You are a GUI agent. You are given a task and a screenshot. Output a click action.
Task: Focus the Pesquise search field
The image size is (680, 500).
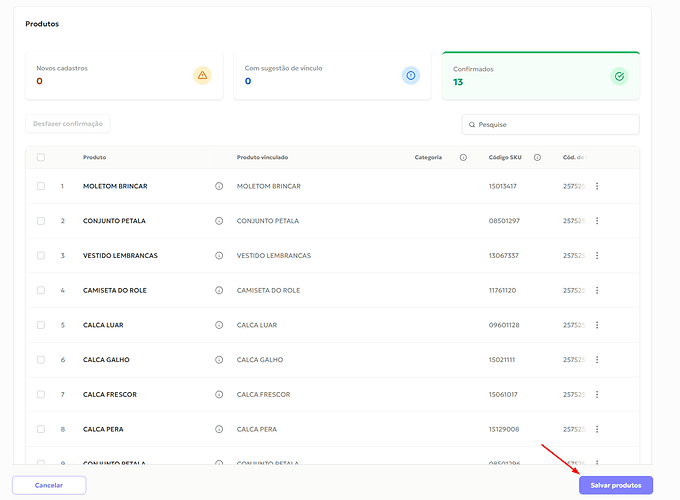(x=555, y=125)
